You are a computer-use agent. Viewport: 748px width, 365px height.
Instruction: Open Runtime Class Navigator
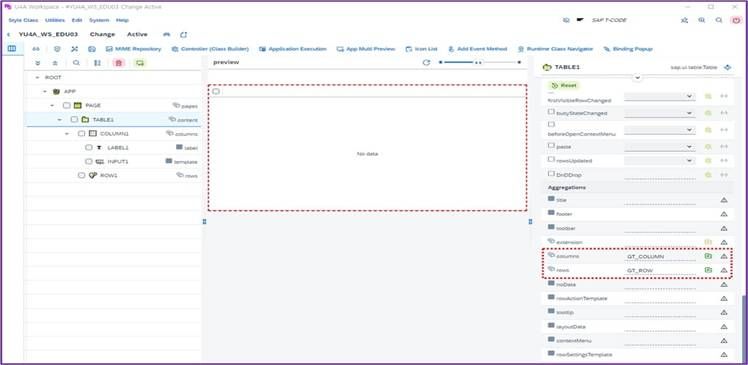pyautogui.click(x=556, y=49)
